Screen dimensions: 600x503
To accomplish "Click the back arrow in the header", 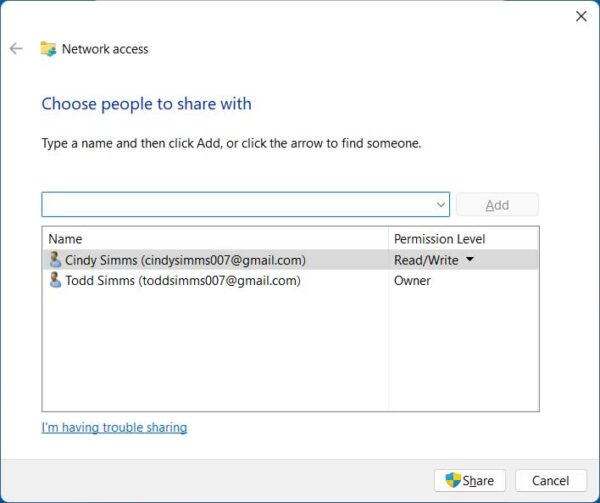I will [x=16, y=48].
